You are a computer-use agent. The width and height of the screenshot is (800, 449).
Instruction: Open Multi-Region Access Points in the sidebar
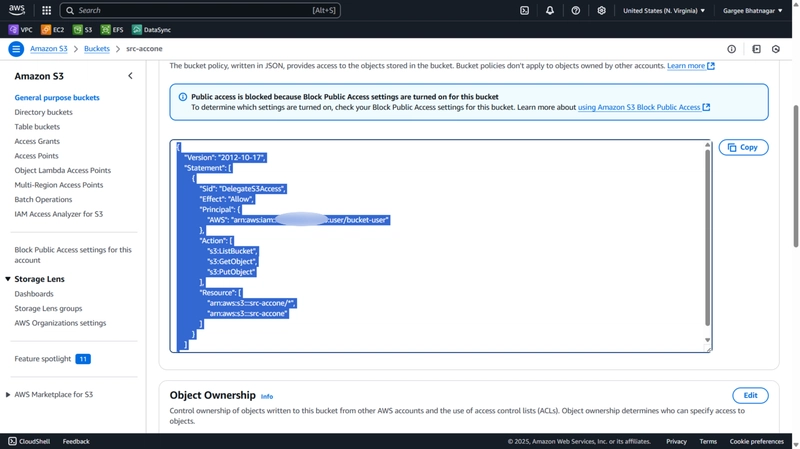tap(59, 185)
